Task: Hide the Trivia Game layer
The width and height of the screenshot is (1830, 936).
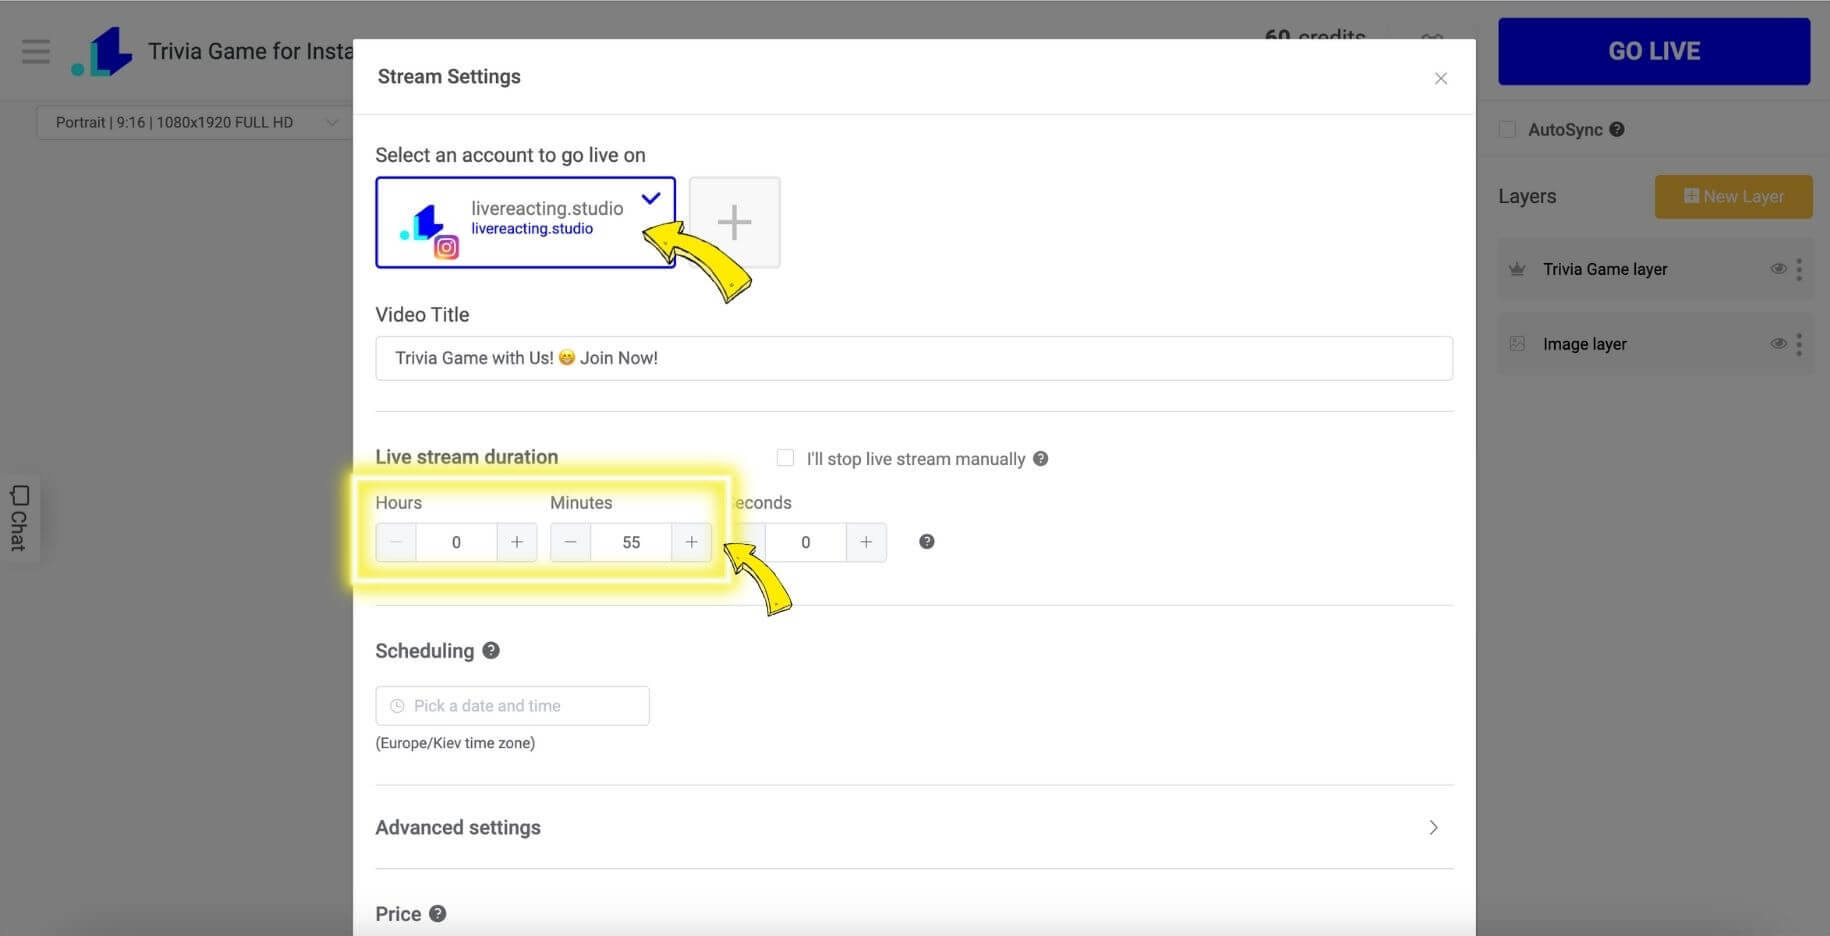Action: 1778,268
